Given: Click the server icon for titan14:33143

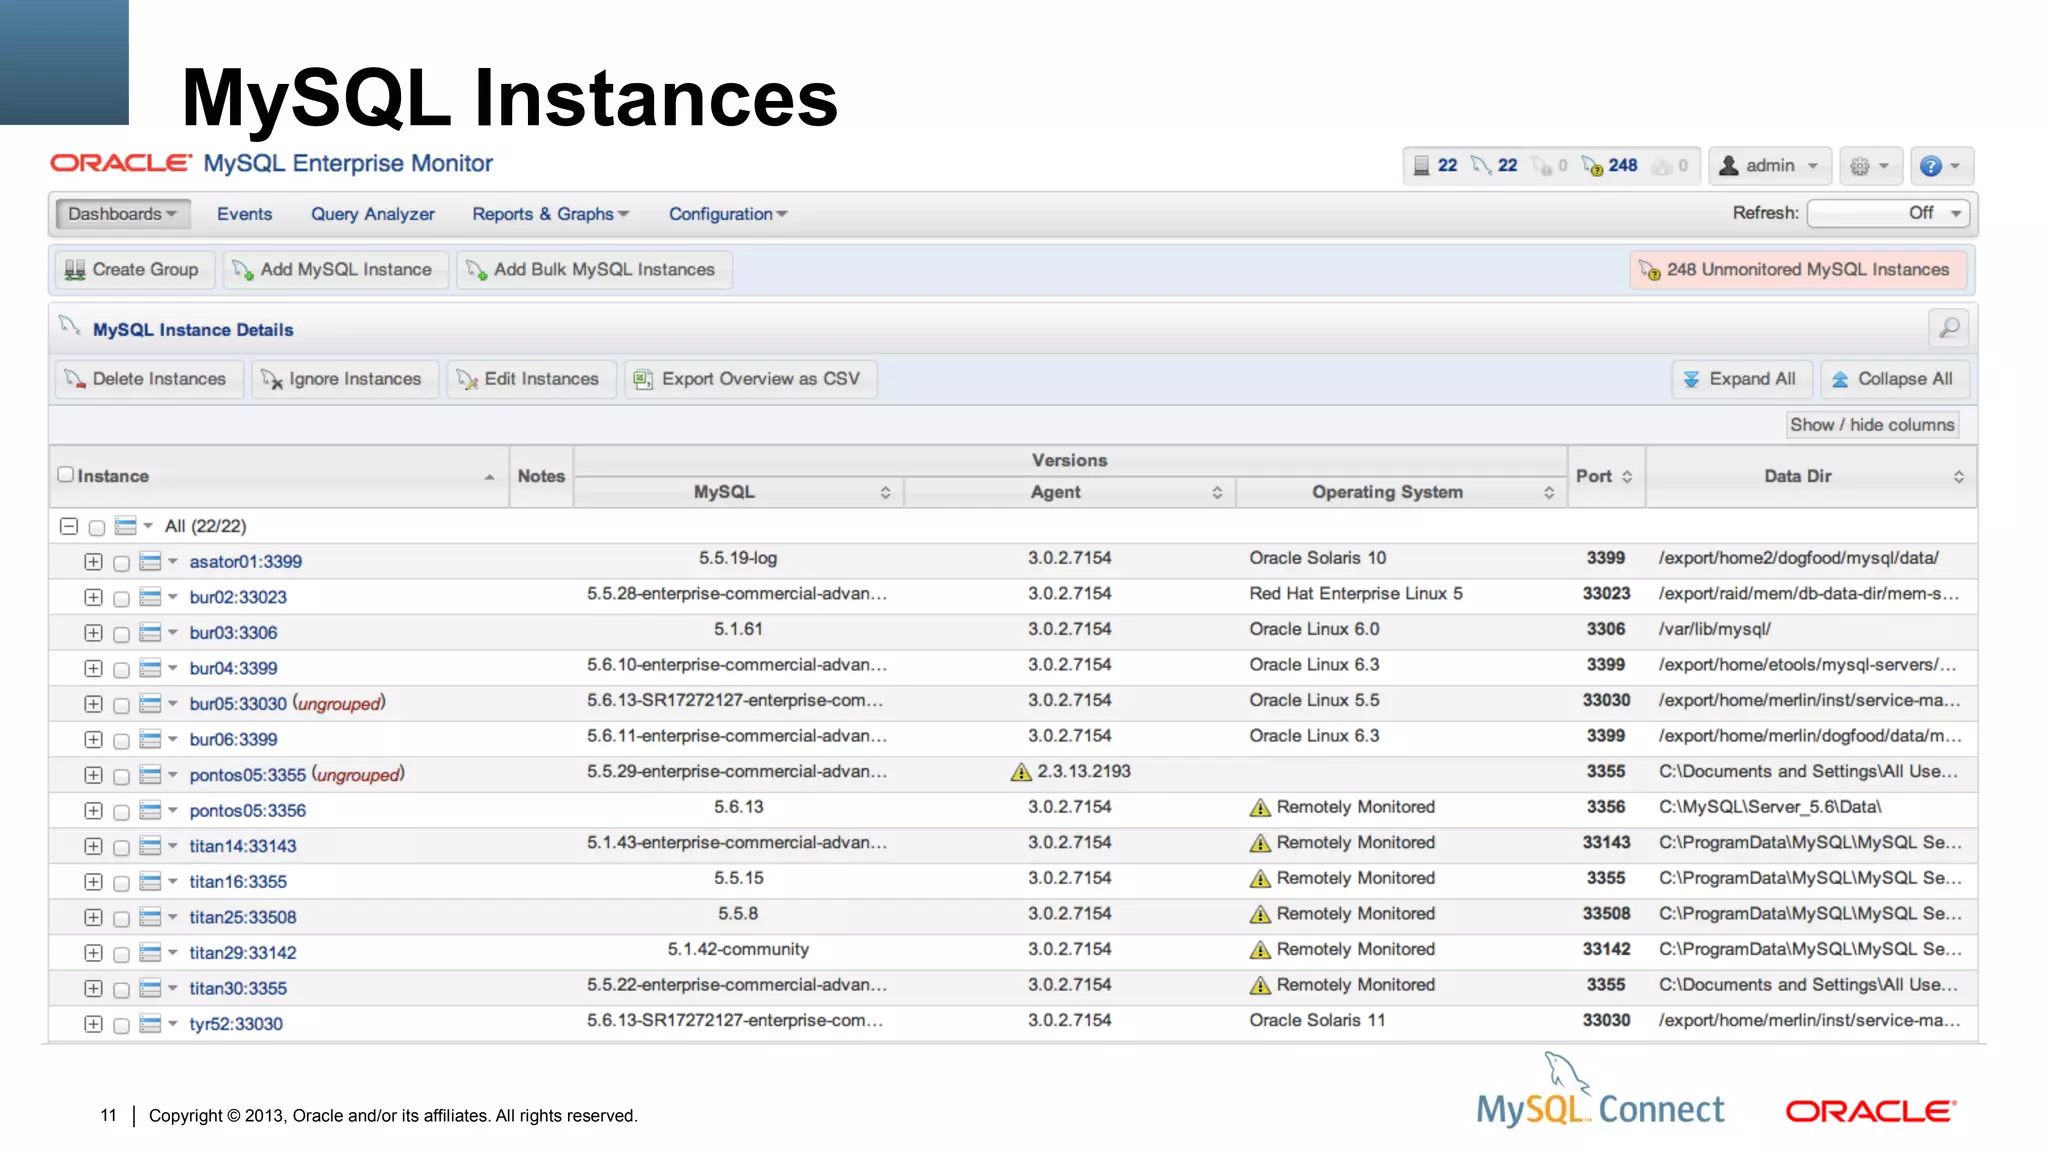Looking at the screenshot, I should 150,847.
